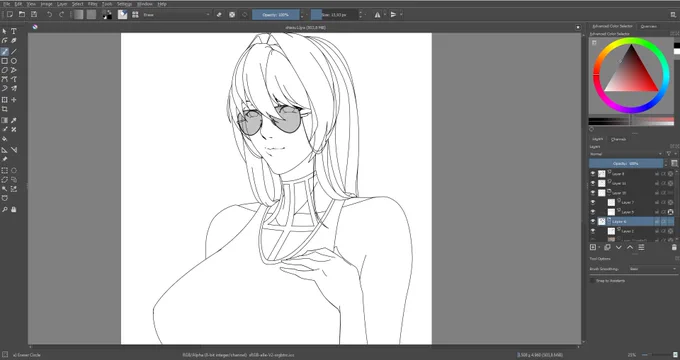Screen dimensions: 680x360
Task: Open the blending mode dropdown in toolbar
Action: coord(177,15)
